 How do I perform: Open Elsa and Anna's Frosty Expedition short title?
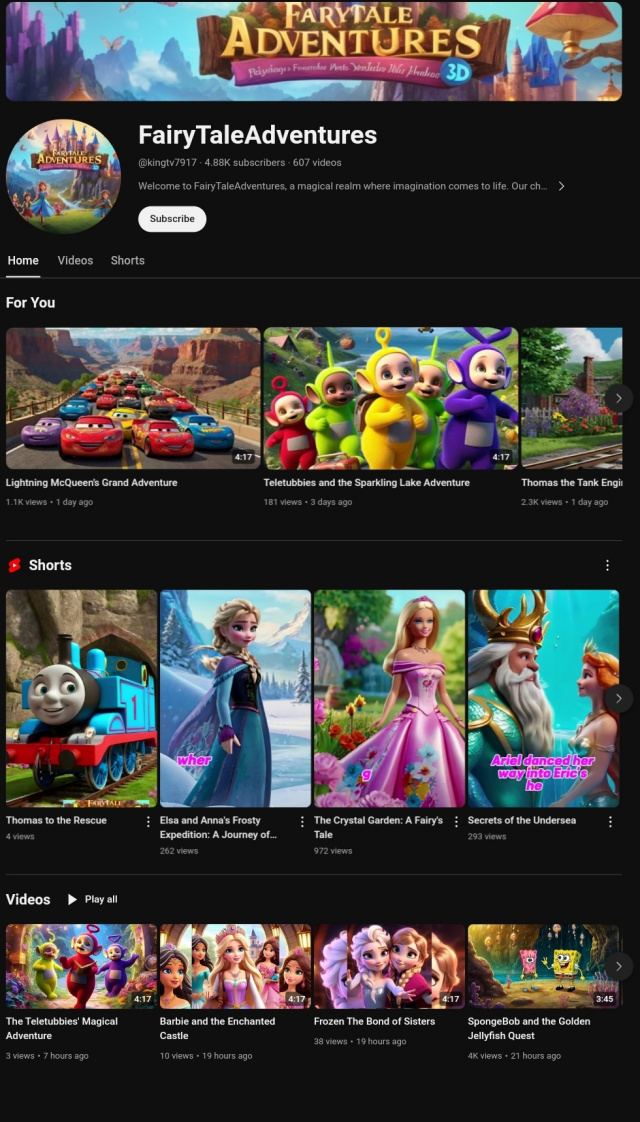[x=218, y=827]
